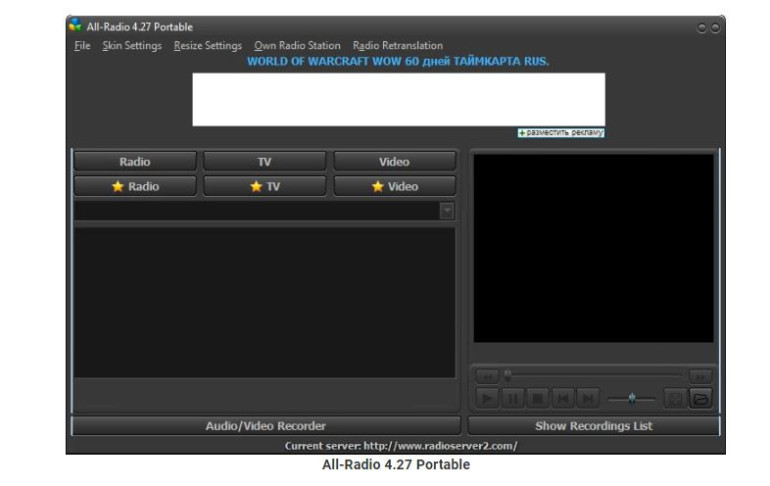Screen dimensions: 770x486
Task: Click the seek bar position marker
Action: [508, 375]
